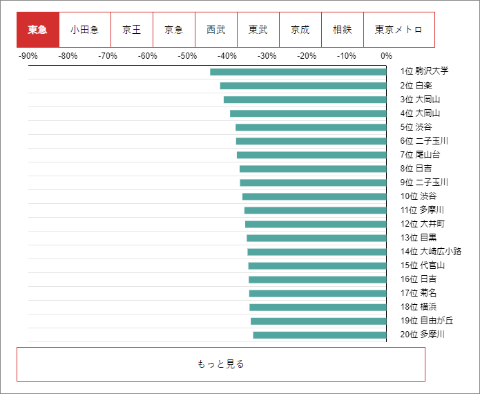Click the bar for 19位 自由が丘

(319, 322)
